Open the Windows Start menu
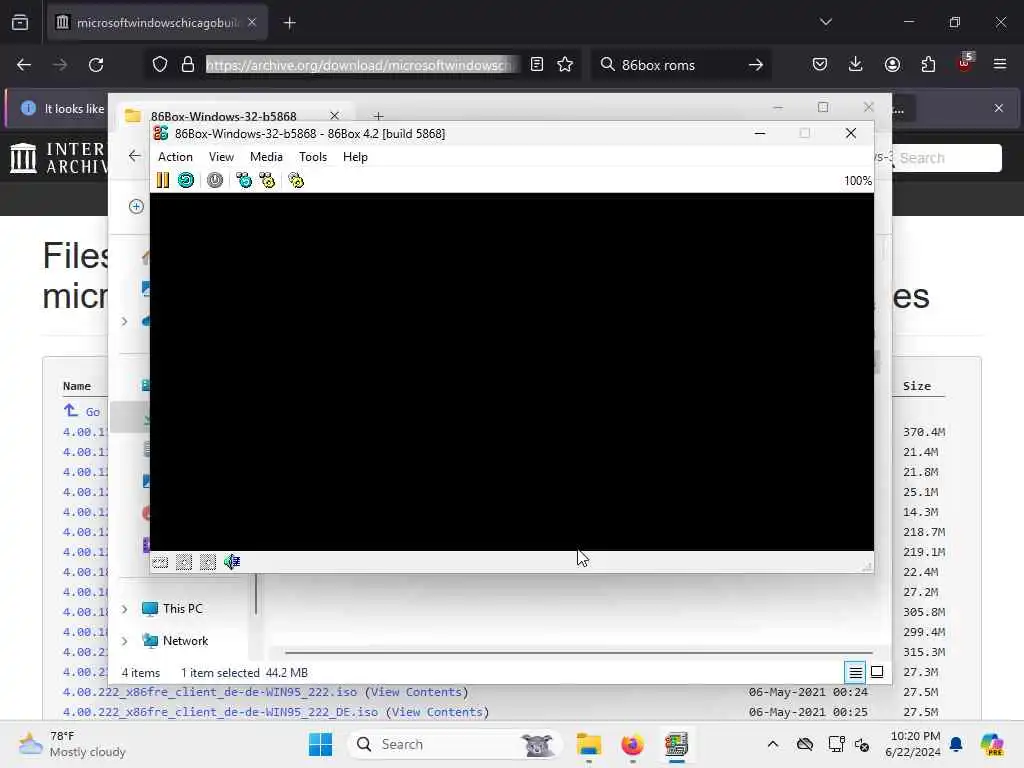The height and width of the screenshot is (768, 1024). point(320,744)
